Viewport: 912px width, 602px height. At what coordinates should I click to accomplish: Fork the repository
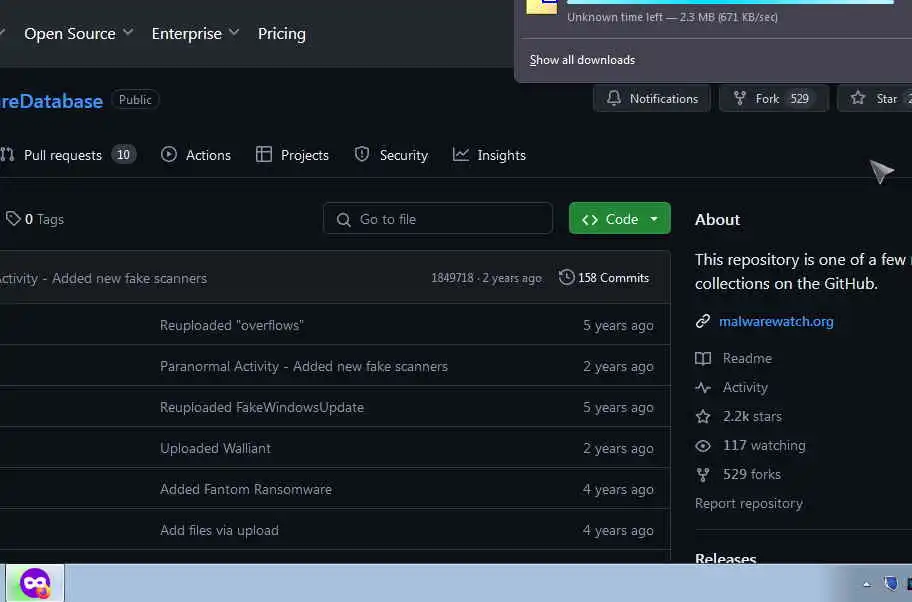[774, 98]
